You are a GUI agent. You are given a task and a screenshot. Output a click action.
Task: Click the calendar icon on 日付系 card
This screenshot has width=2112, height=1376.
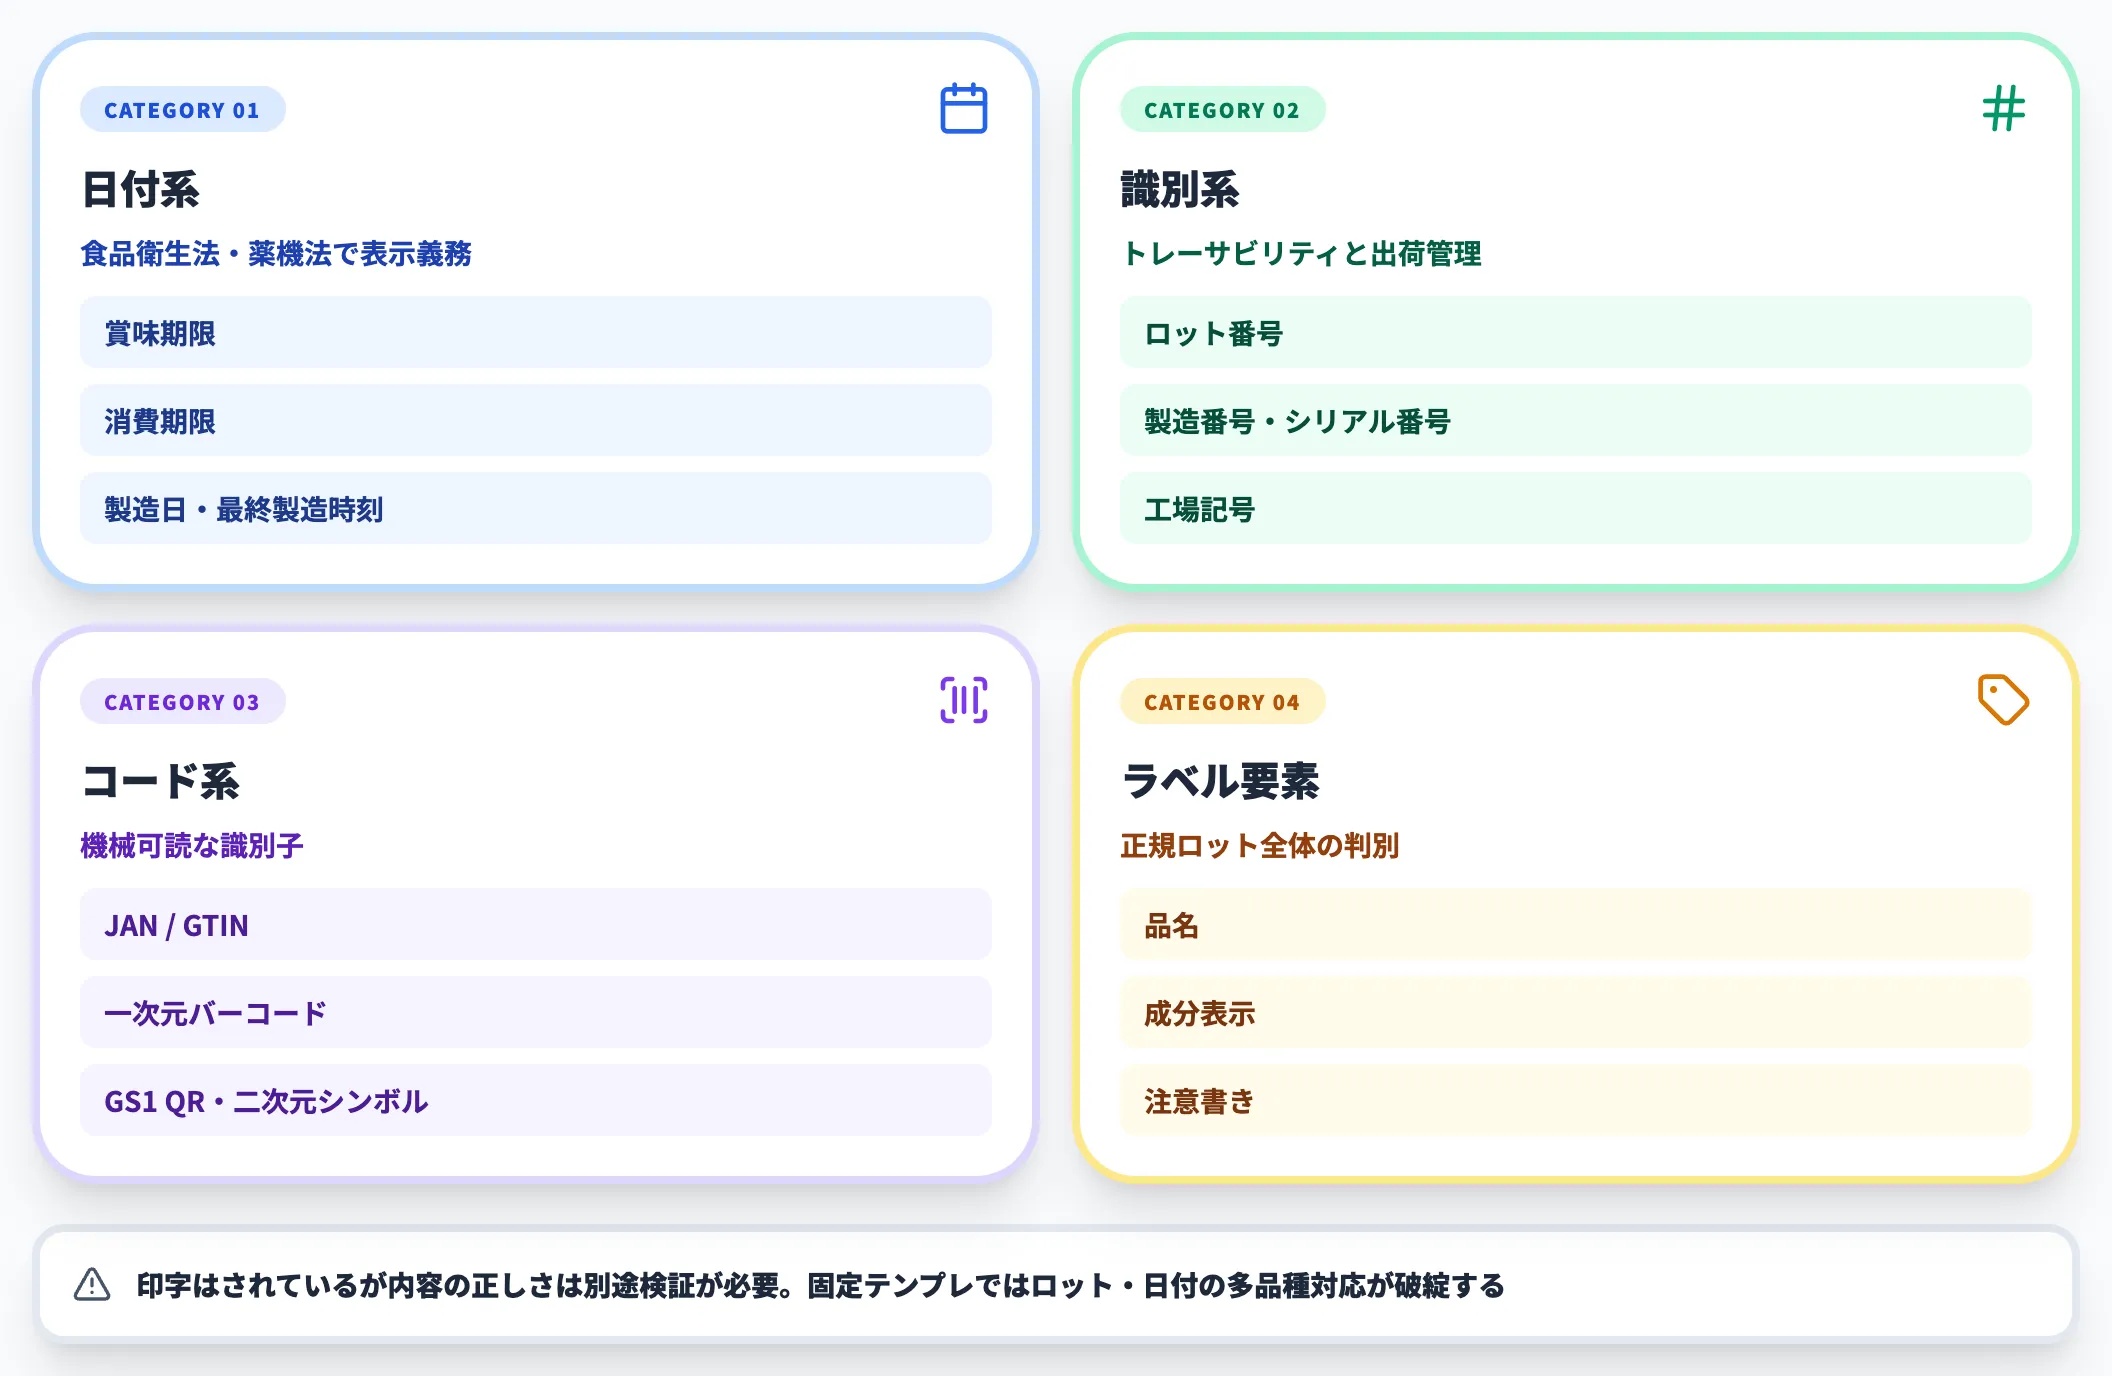(x=963, y=110)
